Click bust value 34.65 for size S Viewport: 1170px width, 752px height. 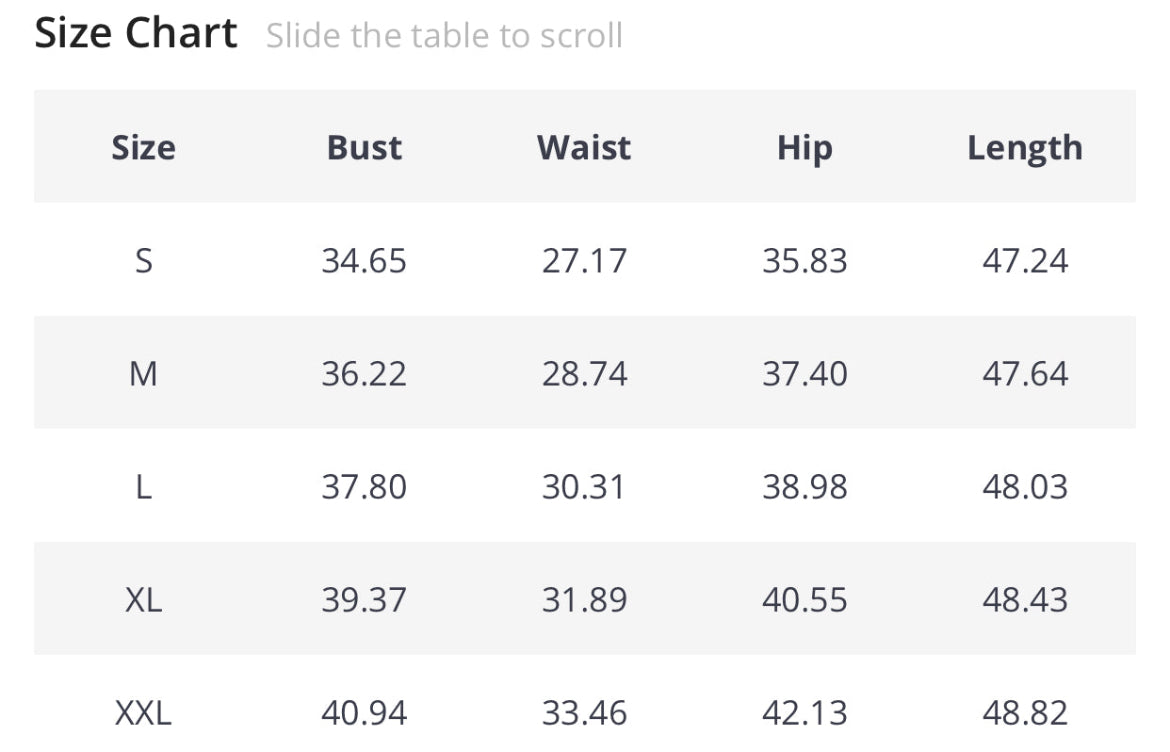[364, 260]
